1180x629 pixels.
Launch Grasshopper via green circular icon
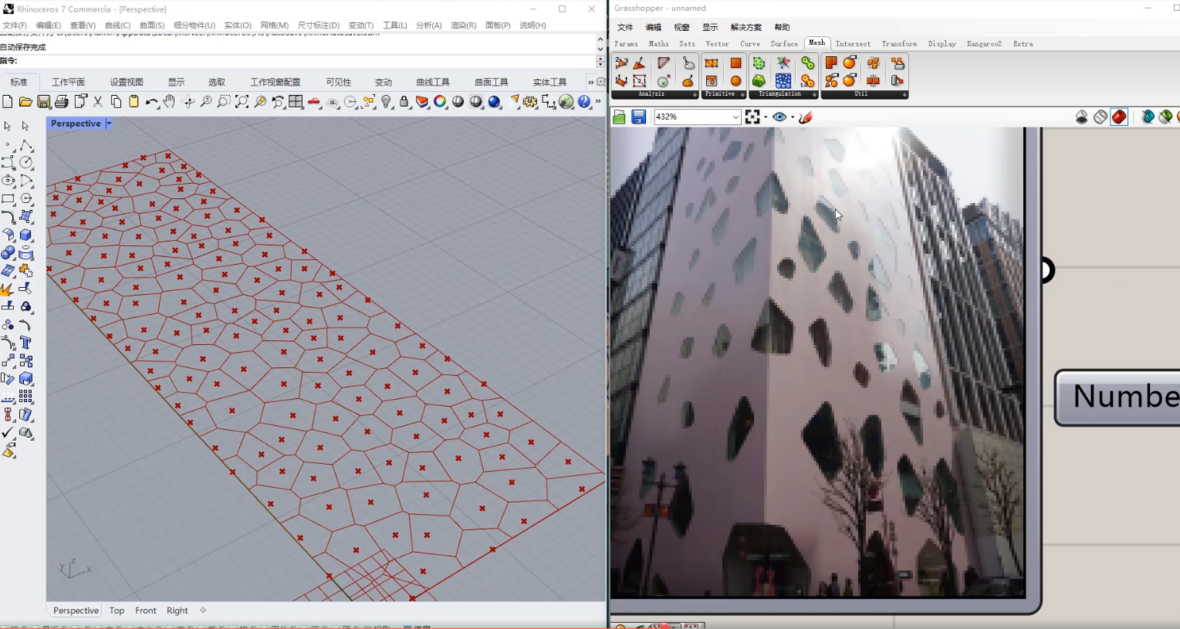pos(567,102)
